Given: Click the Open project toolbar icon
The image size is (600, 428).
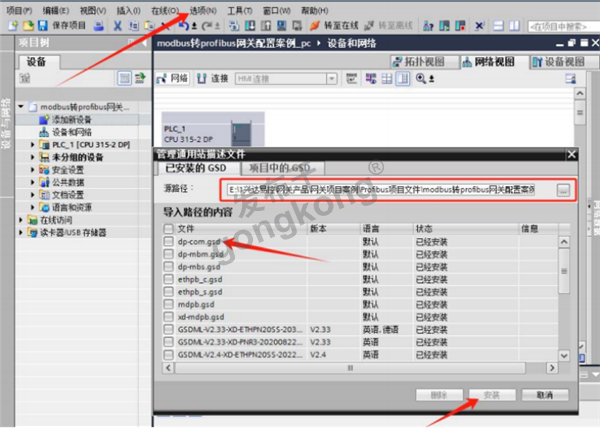Looking at the screenshot, I should pos(28,26).
